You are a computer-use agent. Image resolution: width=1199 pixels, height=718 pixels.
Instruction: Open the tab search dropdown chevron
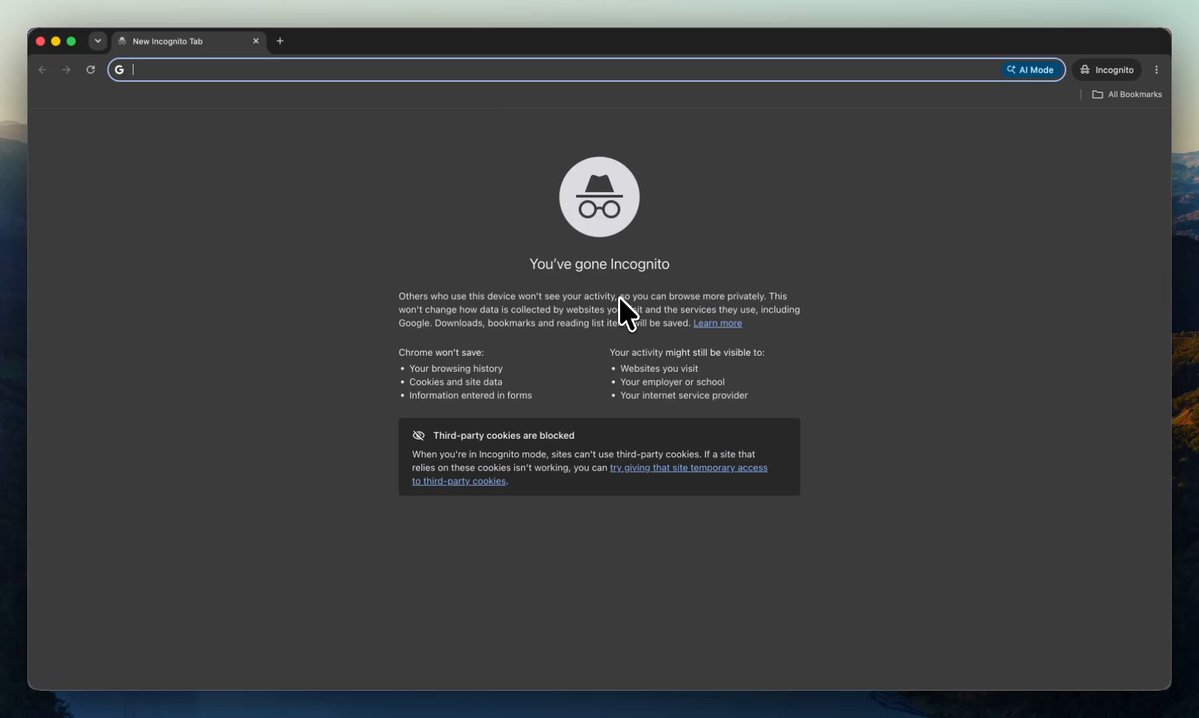pos(98,41)
